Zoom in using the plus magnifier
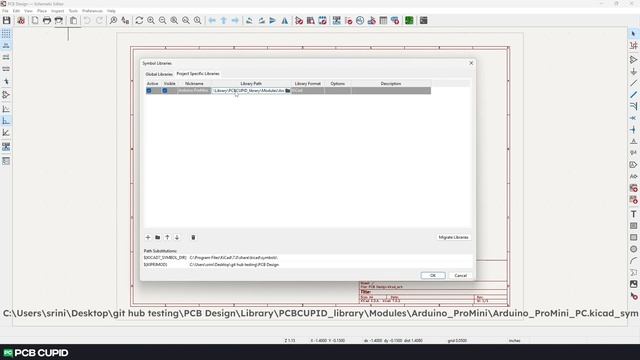 (x=151, y=20)
